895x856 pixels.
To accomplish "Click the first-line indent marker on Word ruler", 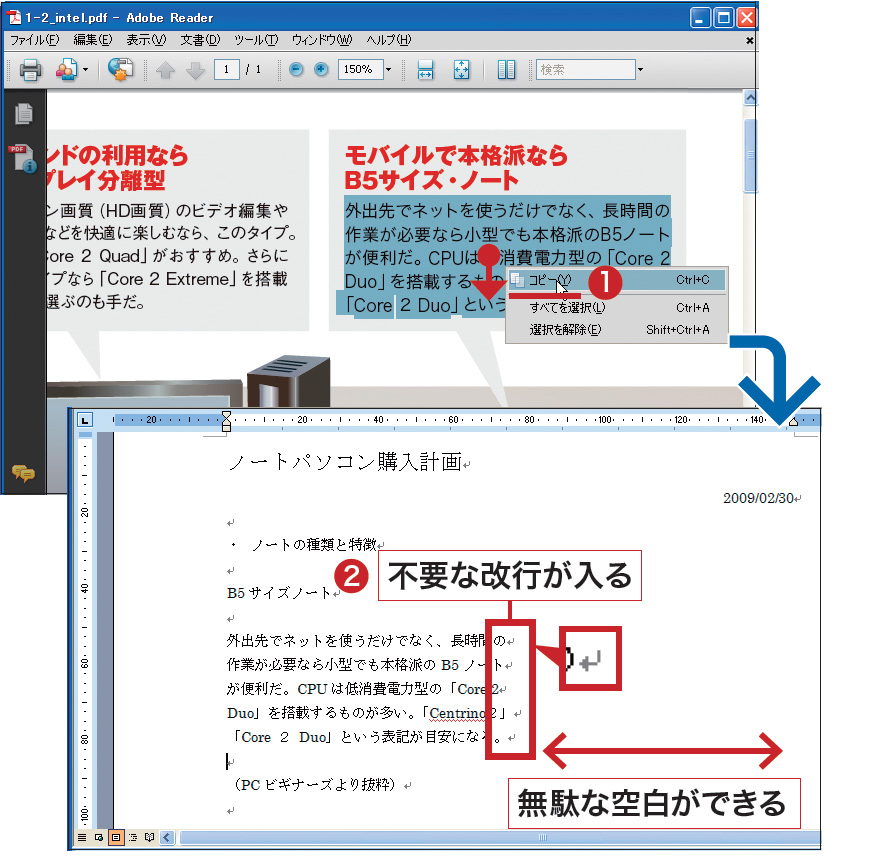I will [x=226, y=416].
